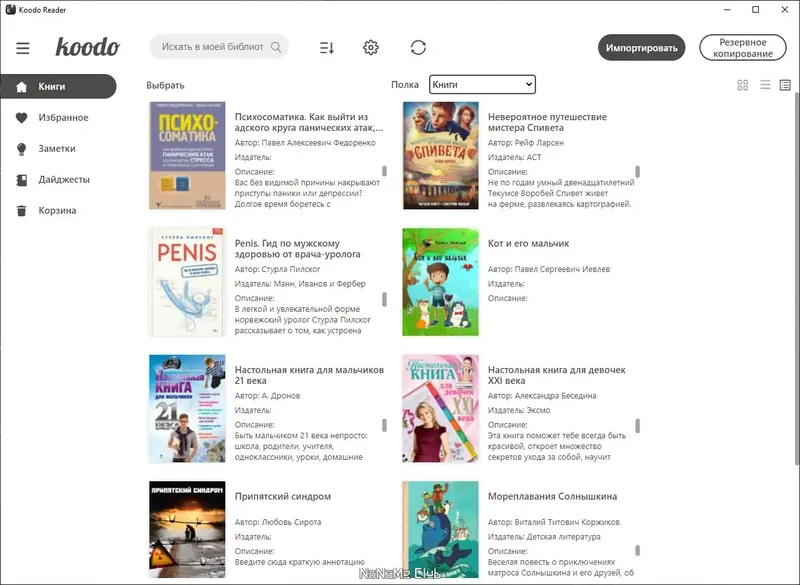The width and height of the screenshot is (800, 585).
Task: Click title Кот и его мальчик
Action: [529, 243]
